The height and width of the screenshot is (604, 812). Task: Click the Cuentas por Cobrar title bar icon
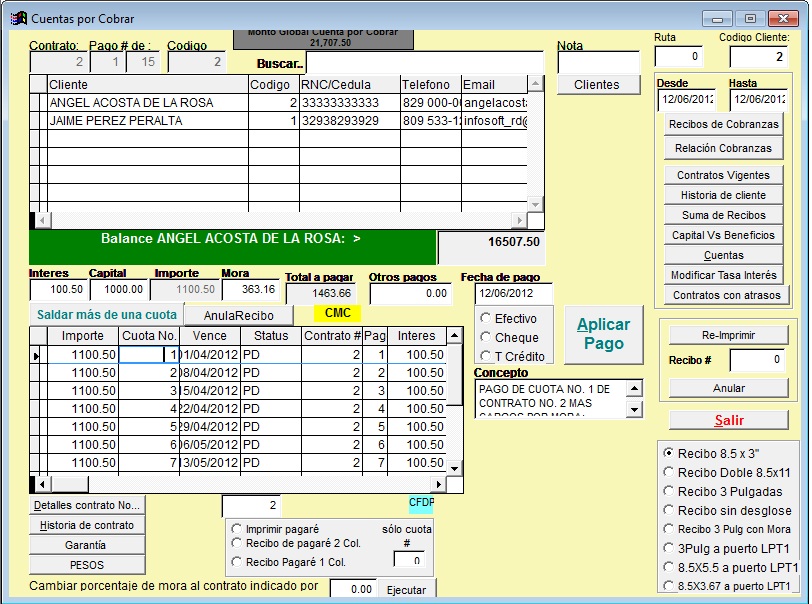18,18
